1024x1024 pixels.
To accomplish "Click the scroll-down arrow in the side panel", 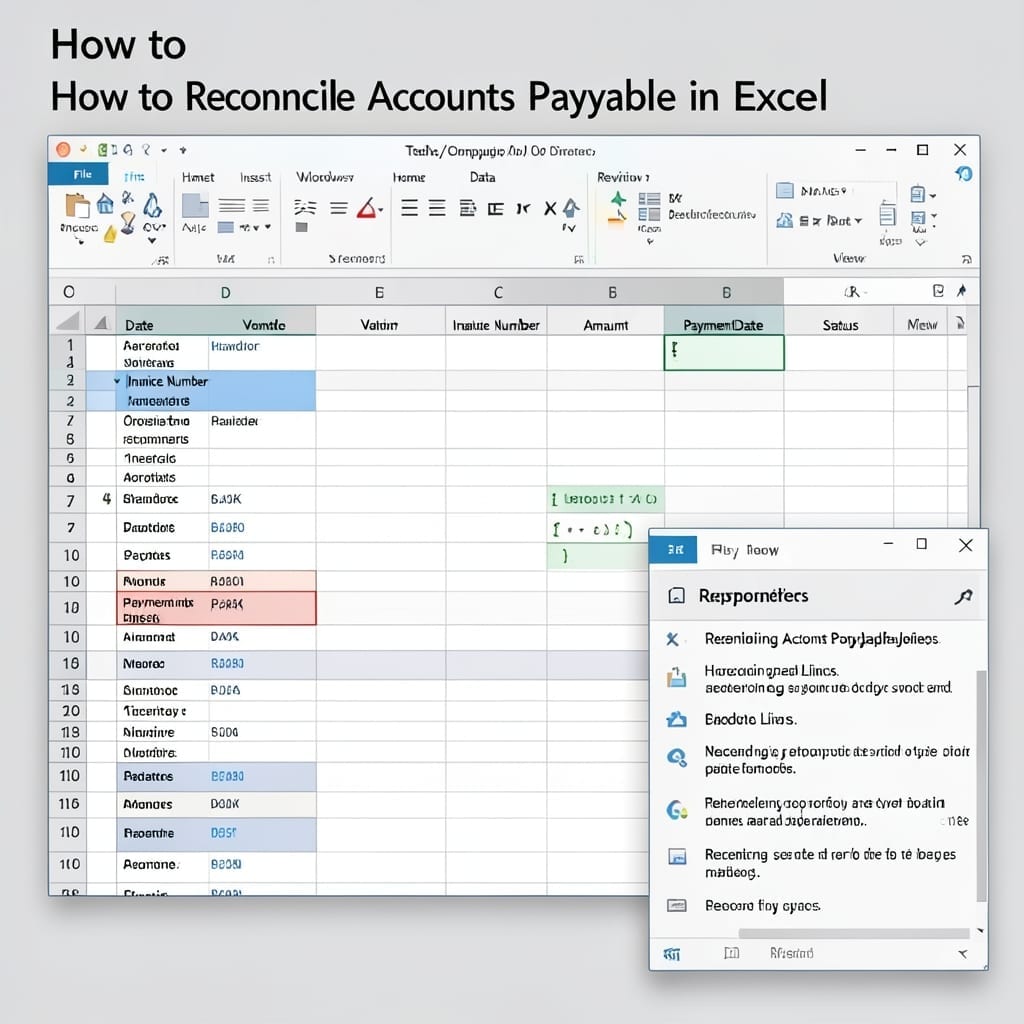I will point(980,931).
